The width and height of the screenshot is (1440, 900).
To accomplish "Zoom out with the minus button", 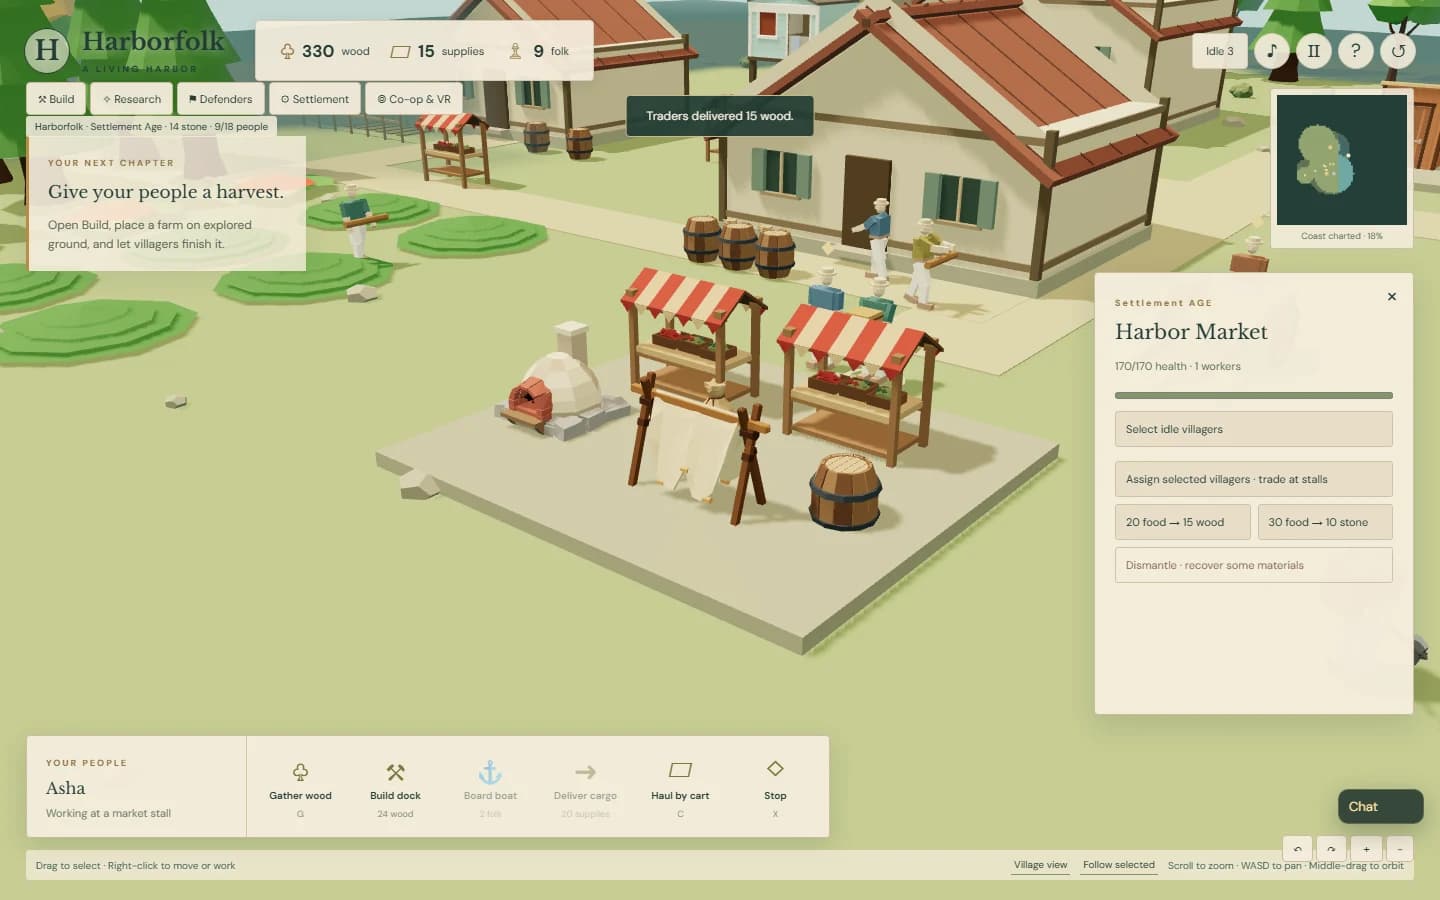I will point(1400,848).
